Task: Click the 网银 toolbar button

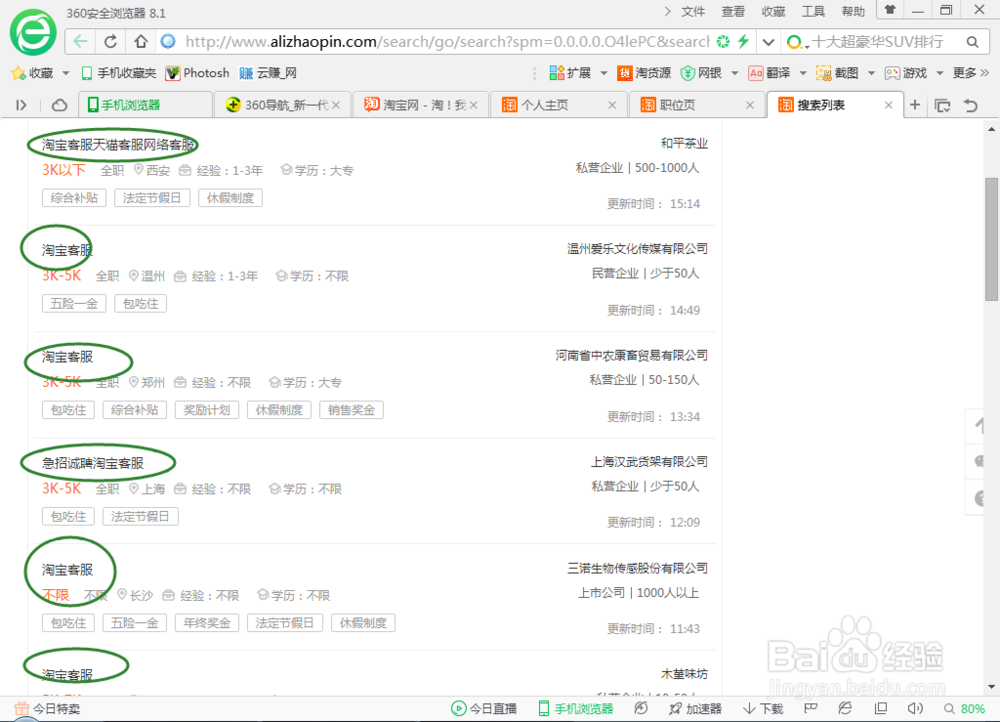Action: click(x=701, y=73)
